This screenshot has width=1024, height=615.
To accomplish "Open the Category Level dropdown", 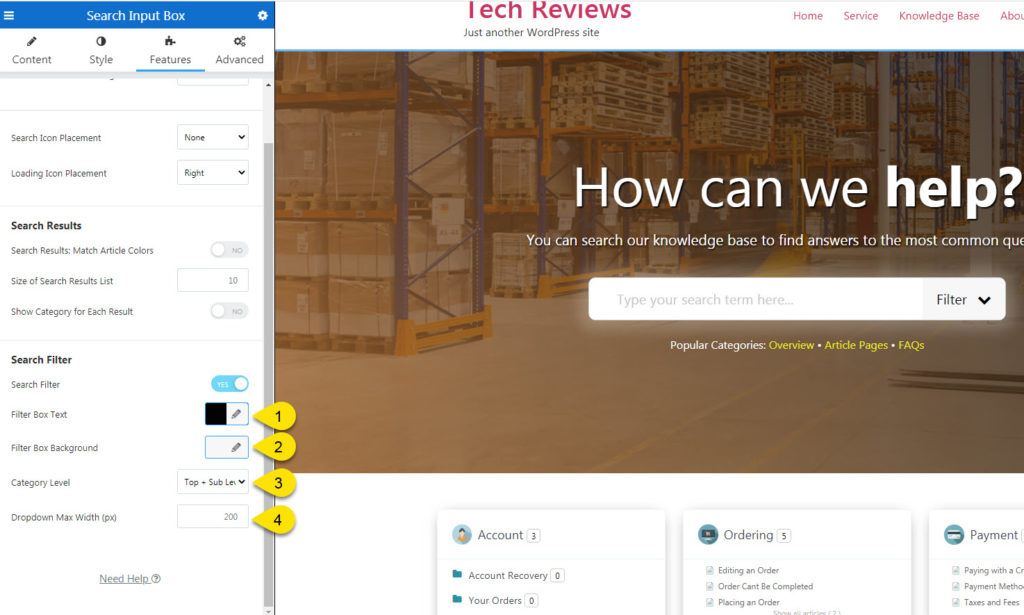I will [212, 482].
